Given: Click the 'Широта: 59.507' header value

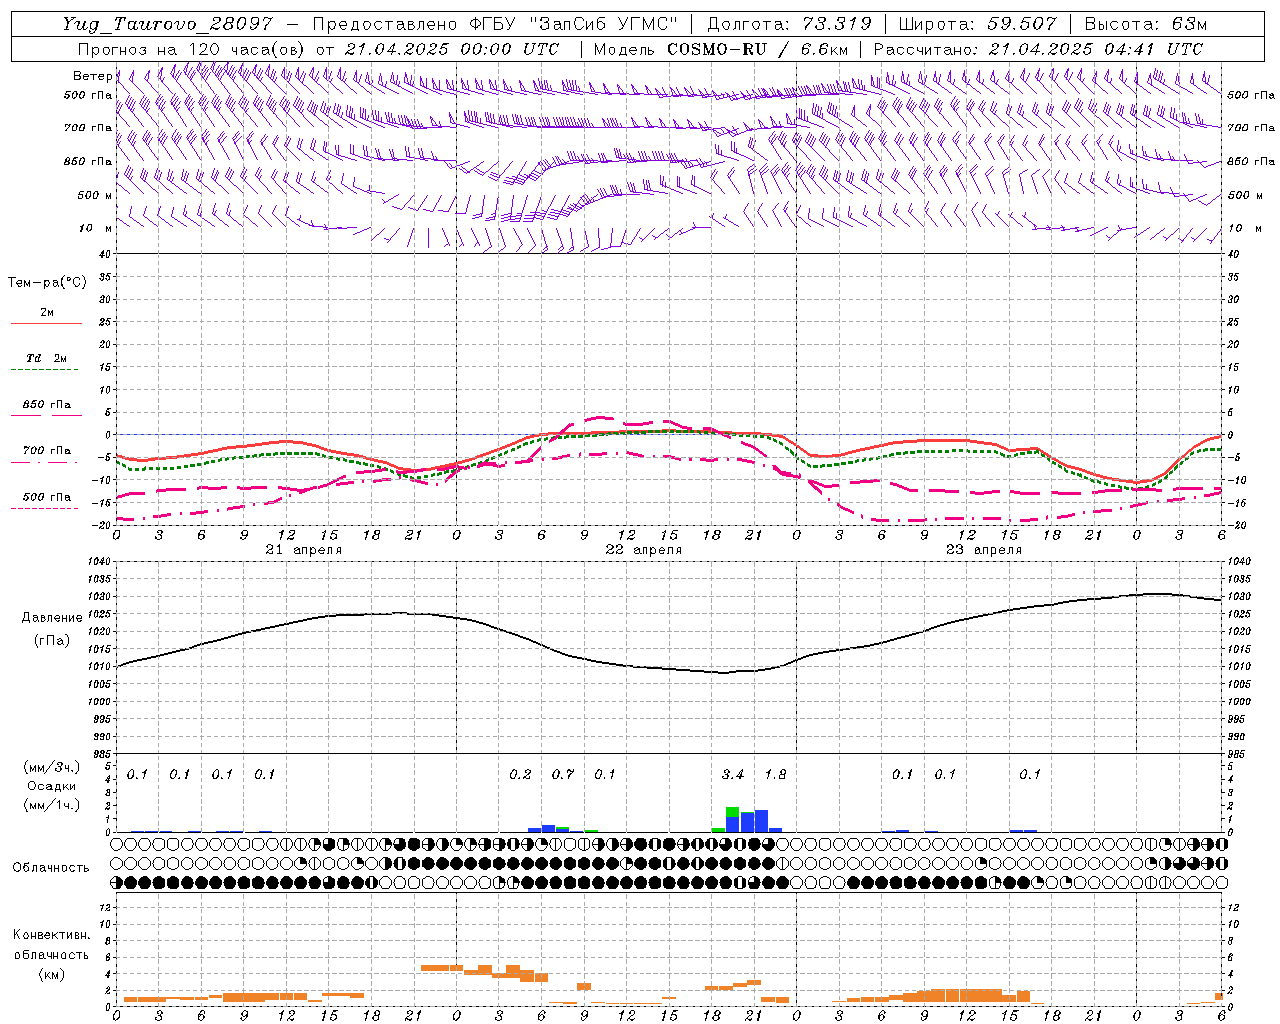Looking at the screenshot, I should click(977, 24).
